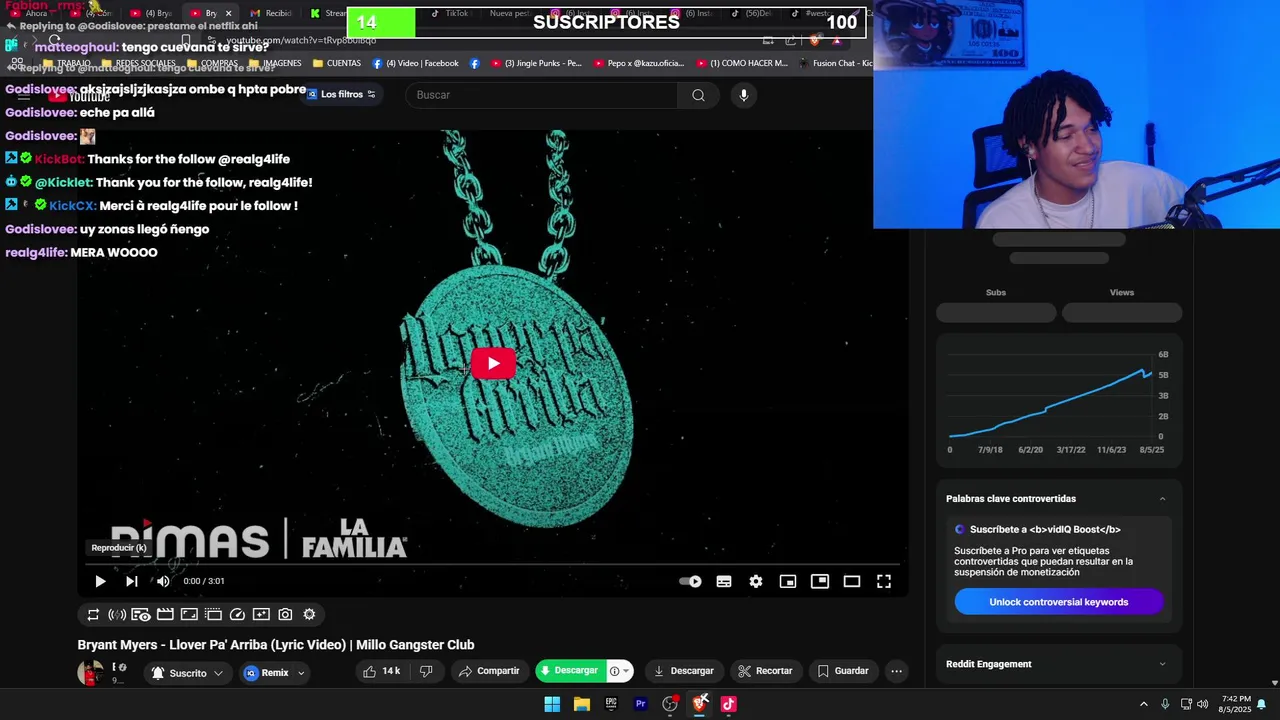The width and height of the screenshot is (1280, 720).
Task: Start voice search with the microphone
Action: click(x=743, y=95)
